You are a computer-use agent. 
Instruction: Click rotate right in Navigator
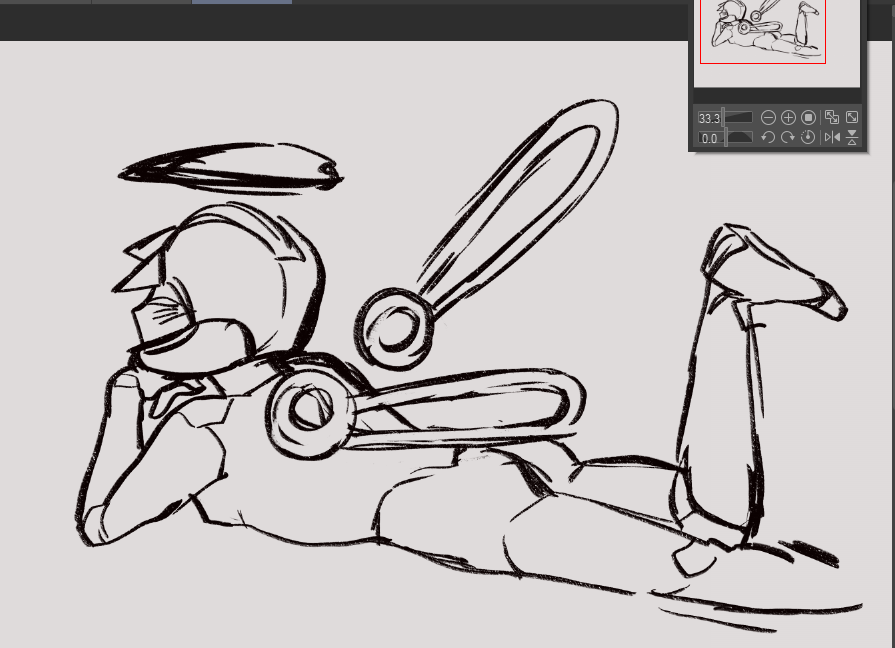(788, 137)
